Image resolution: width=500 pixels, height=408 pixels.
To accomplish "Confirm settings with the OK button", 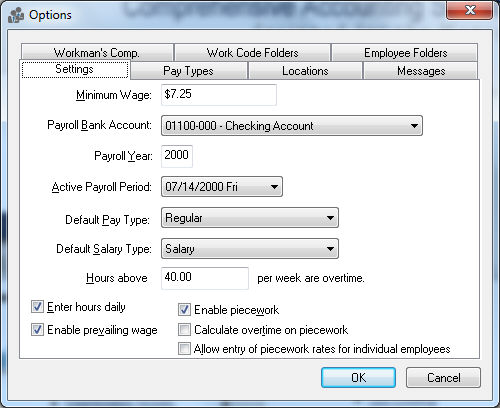I will [x=358, y=378].
